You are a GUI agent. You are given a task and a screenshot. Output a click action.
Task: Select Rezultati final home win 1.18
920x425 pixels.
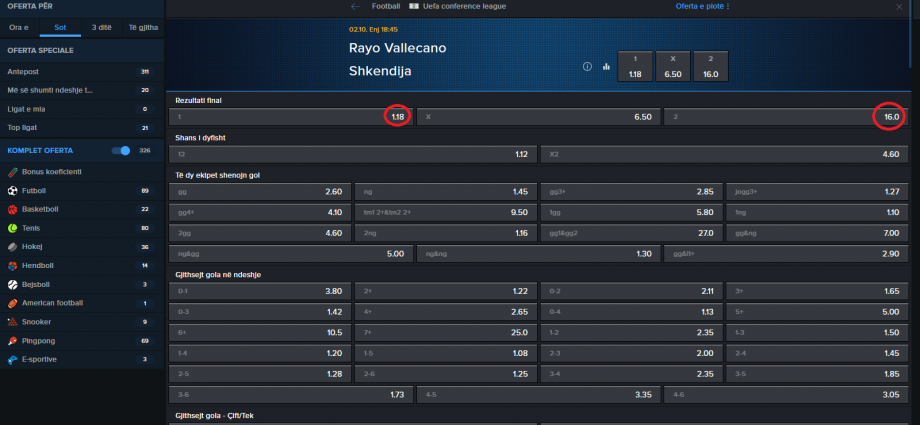click(291, 117)
